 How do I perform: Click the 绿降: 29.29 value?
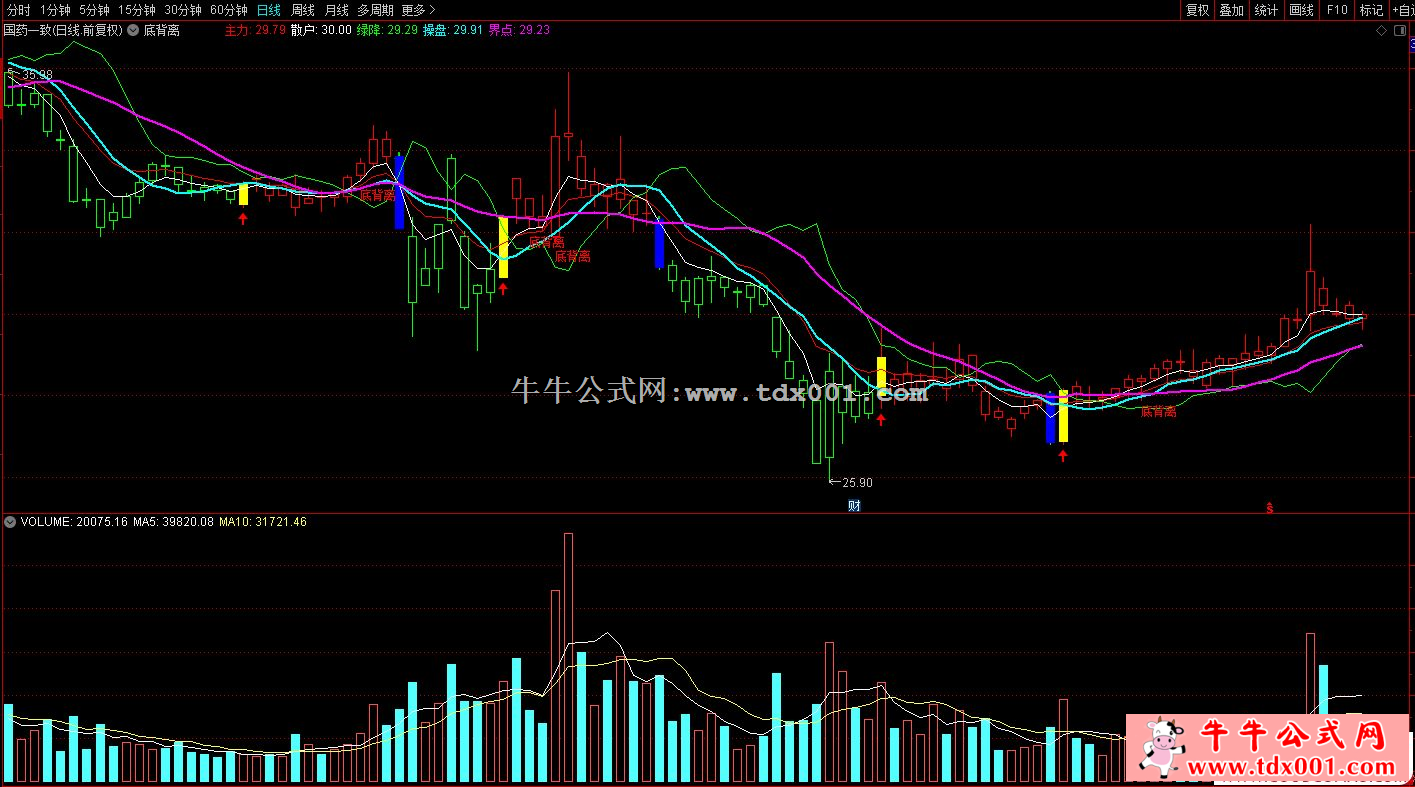click(x=387, y=31)
